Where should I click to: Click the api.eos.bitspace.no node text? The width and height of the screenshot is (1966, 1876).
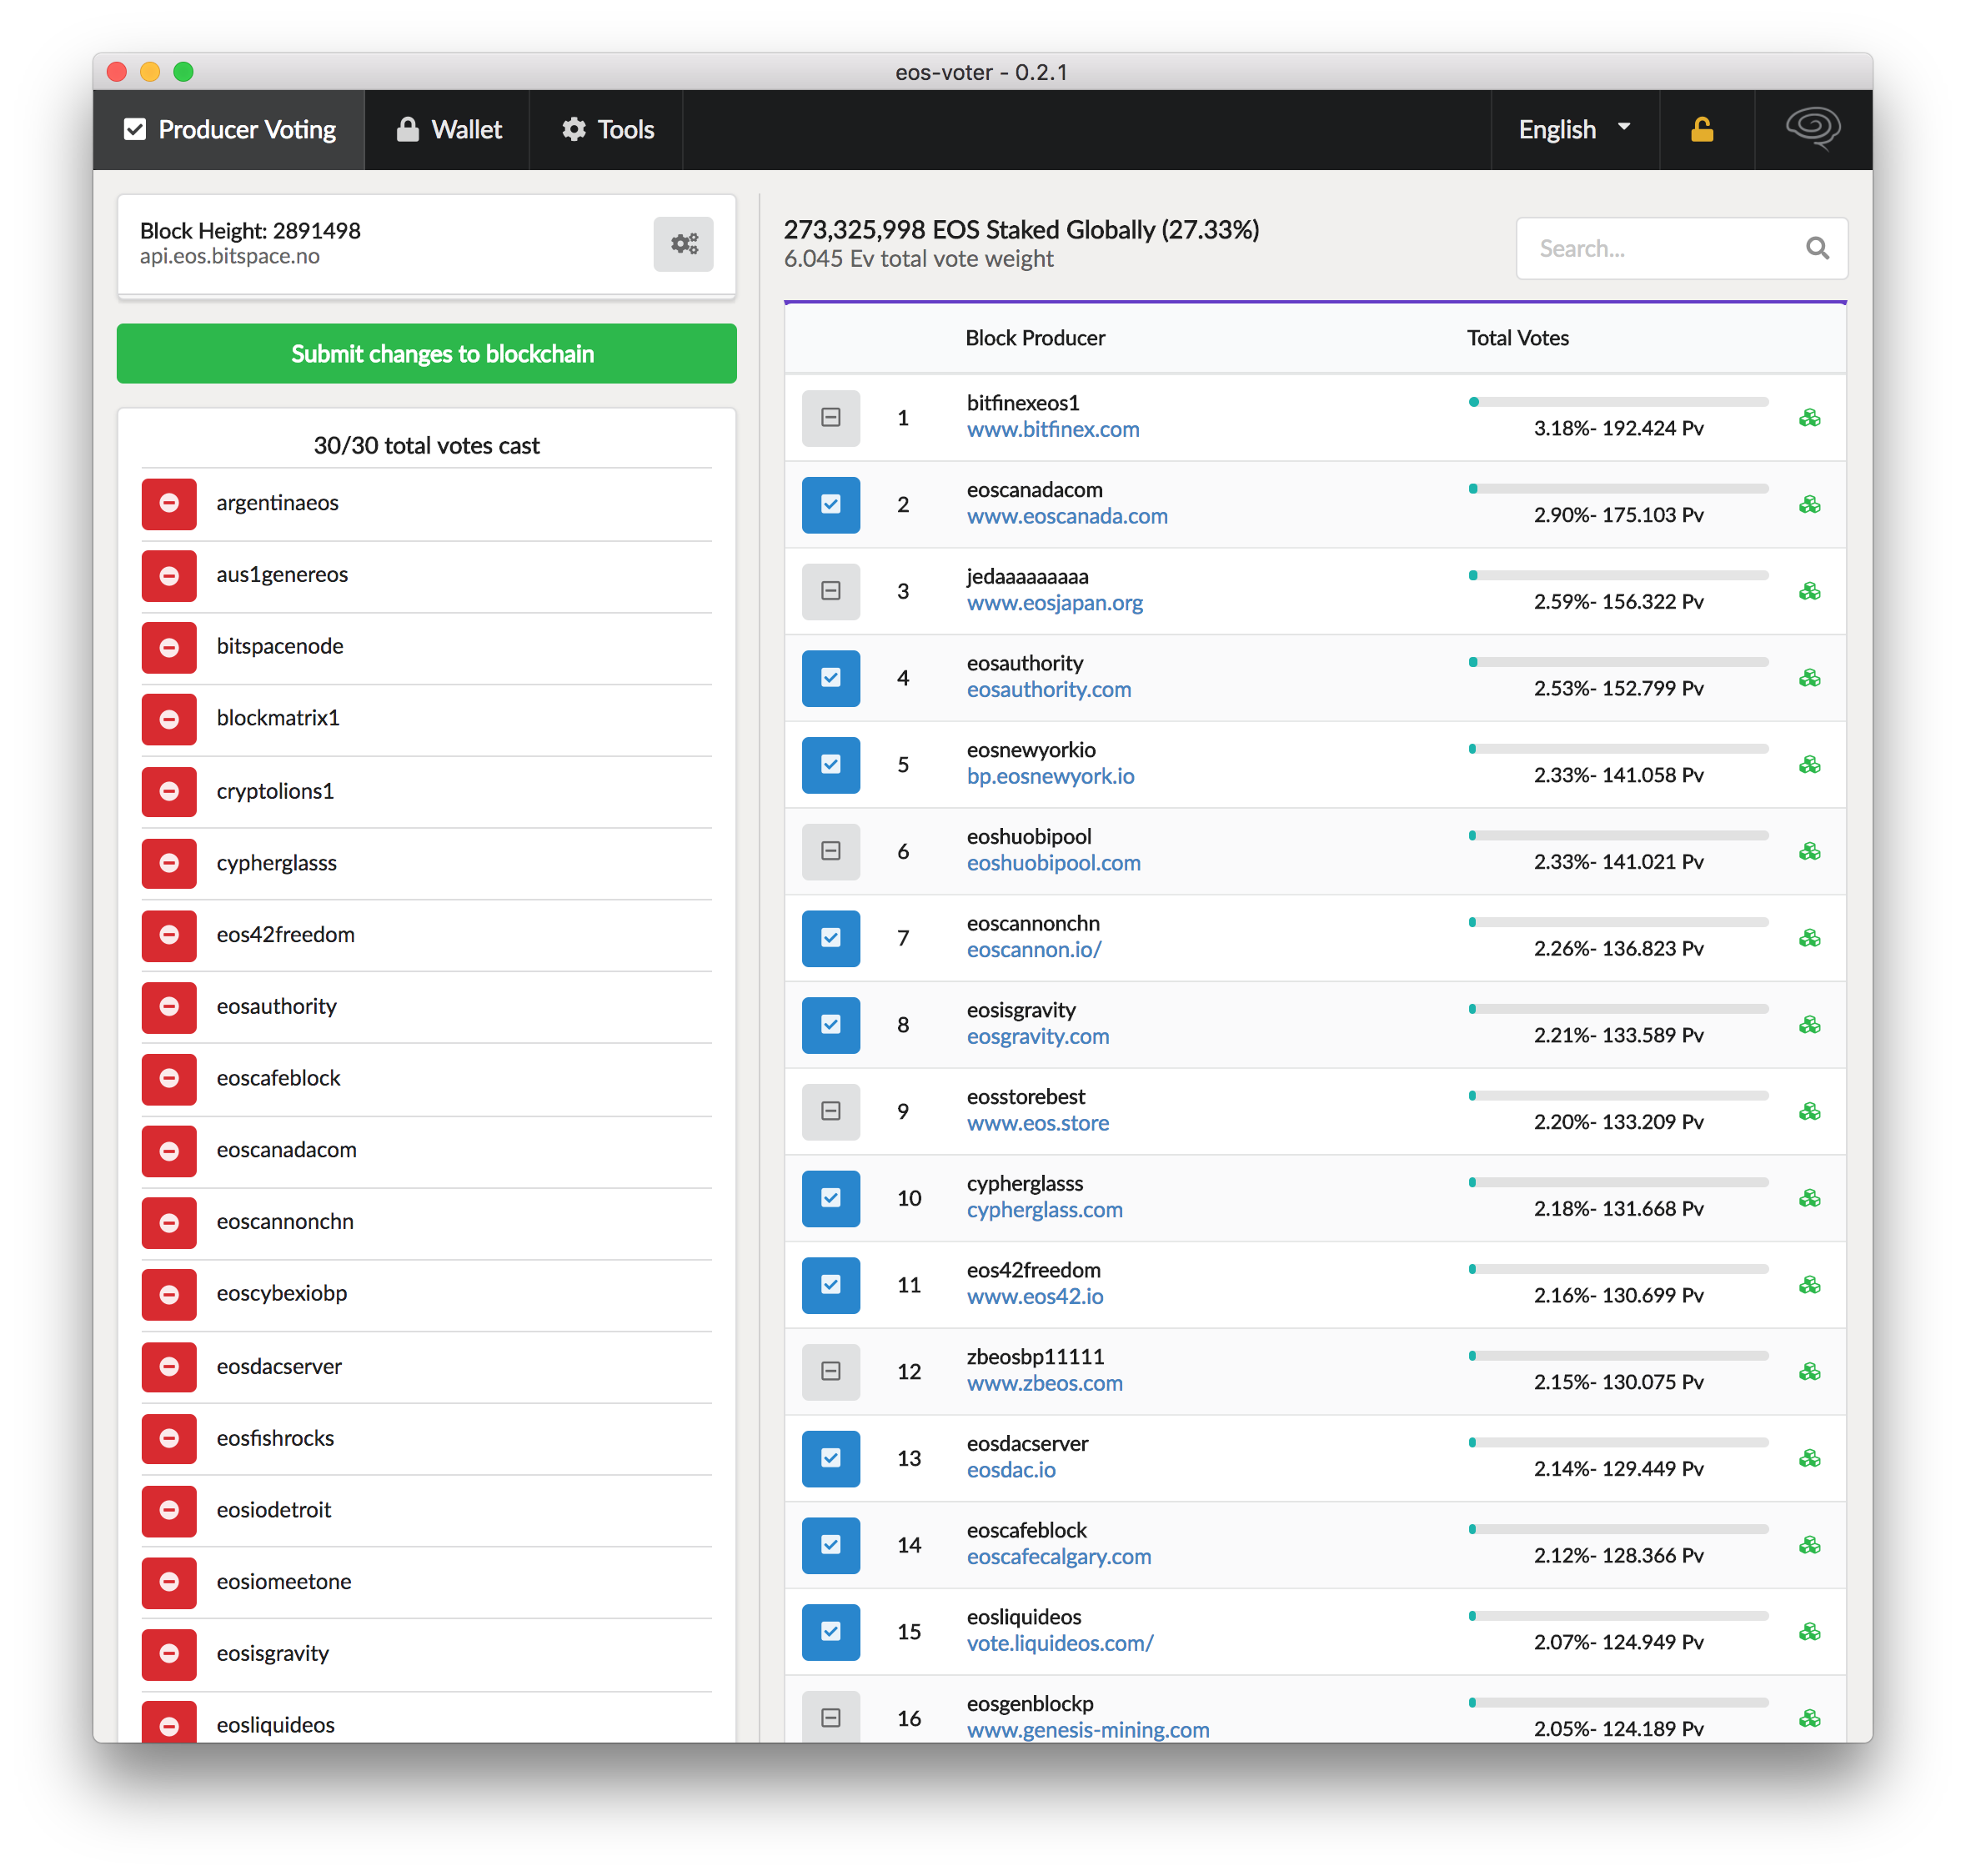click(229, 256)
